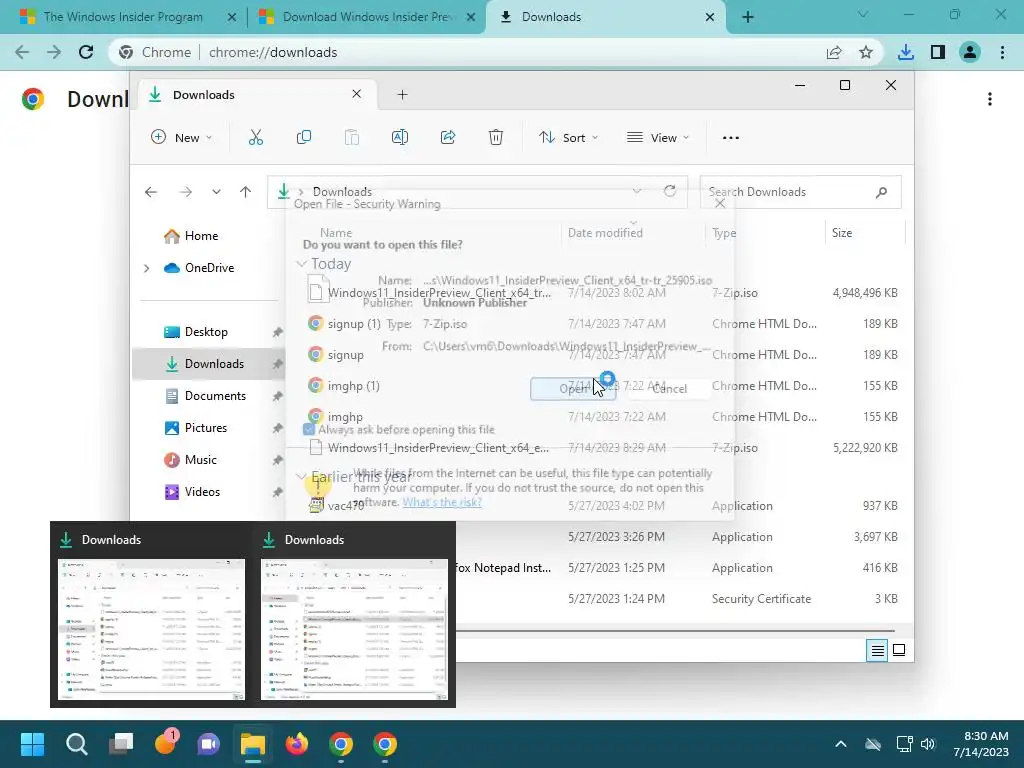The height and width of the screenshot is (768, 1024).
Task: Select the 'imghp (1)' file row
Action: tap(602, 385)
